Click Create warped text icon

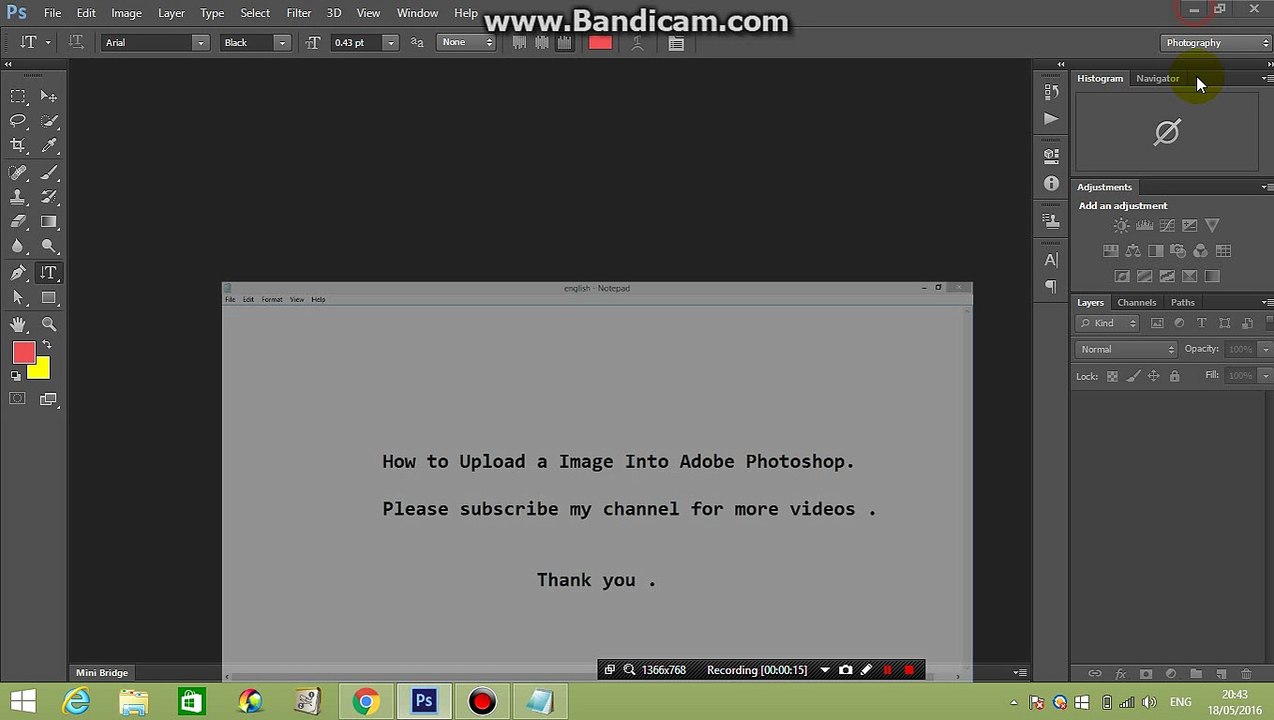click(637, 43)
